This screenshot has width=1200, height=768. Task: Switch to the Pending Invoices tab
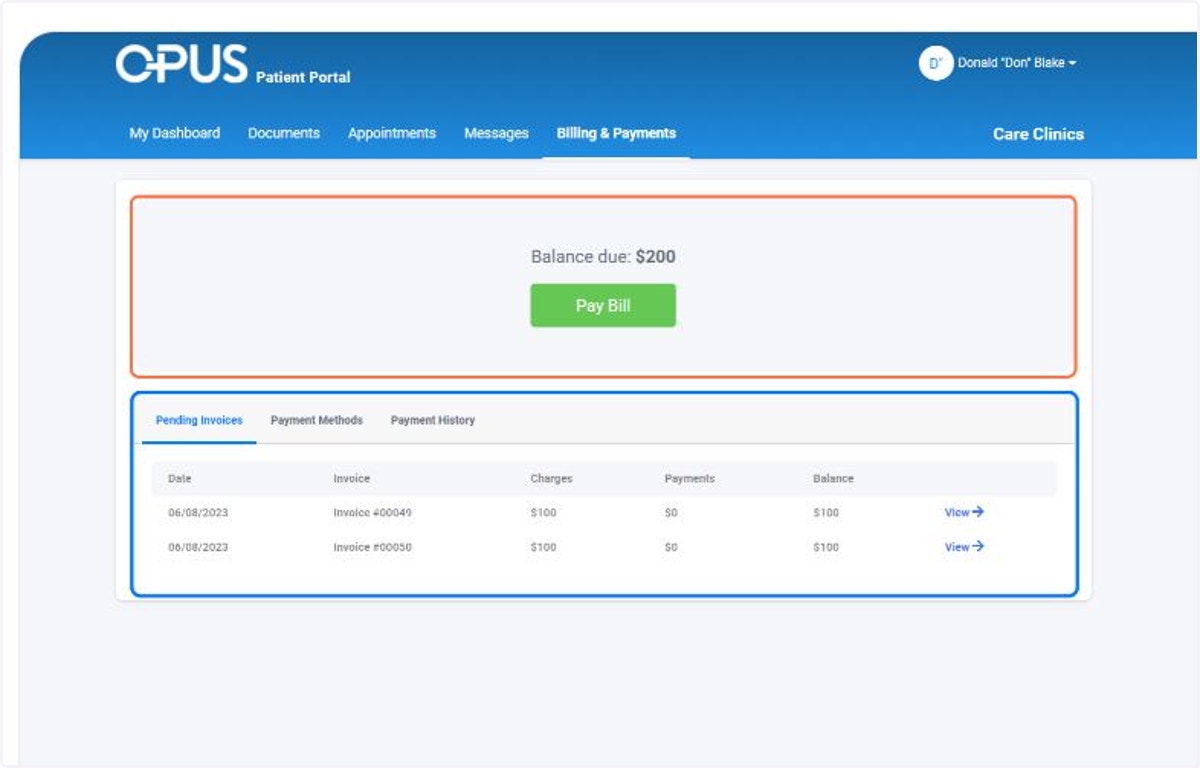pos(199,420)
